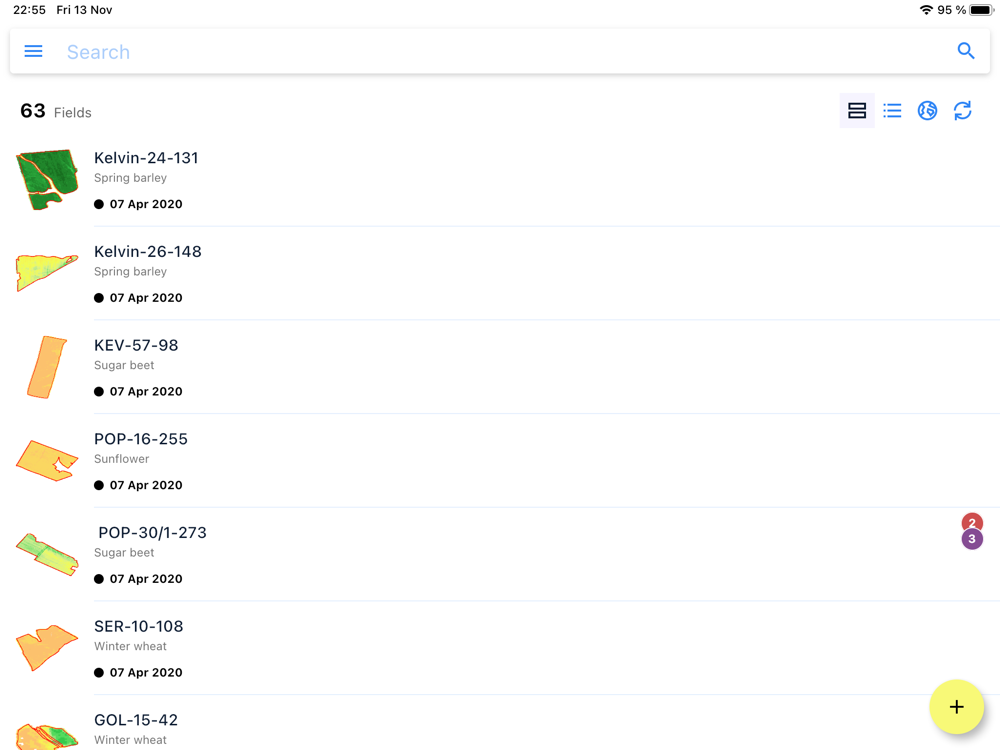1000x750 pixels.
Task: Open the purple badge showing 3
Action: coord(972,539)
